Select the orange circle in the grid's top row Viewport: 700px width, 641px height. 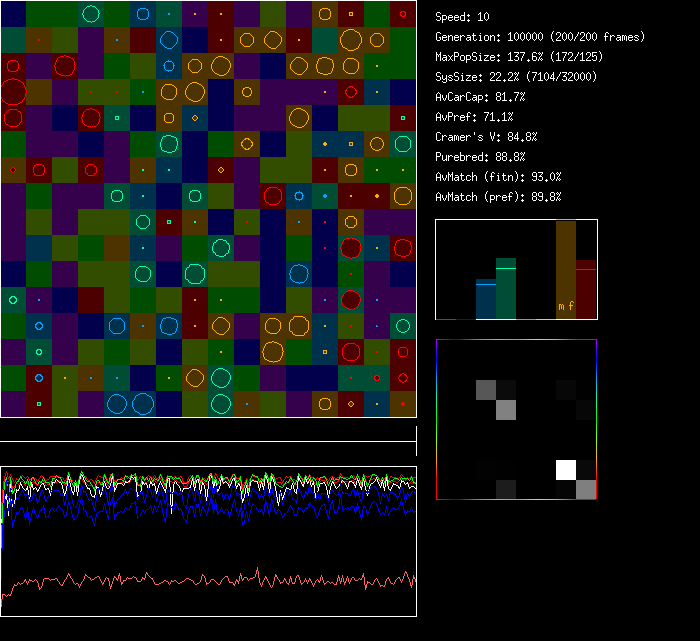[x=325, y=14]
